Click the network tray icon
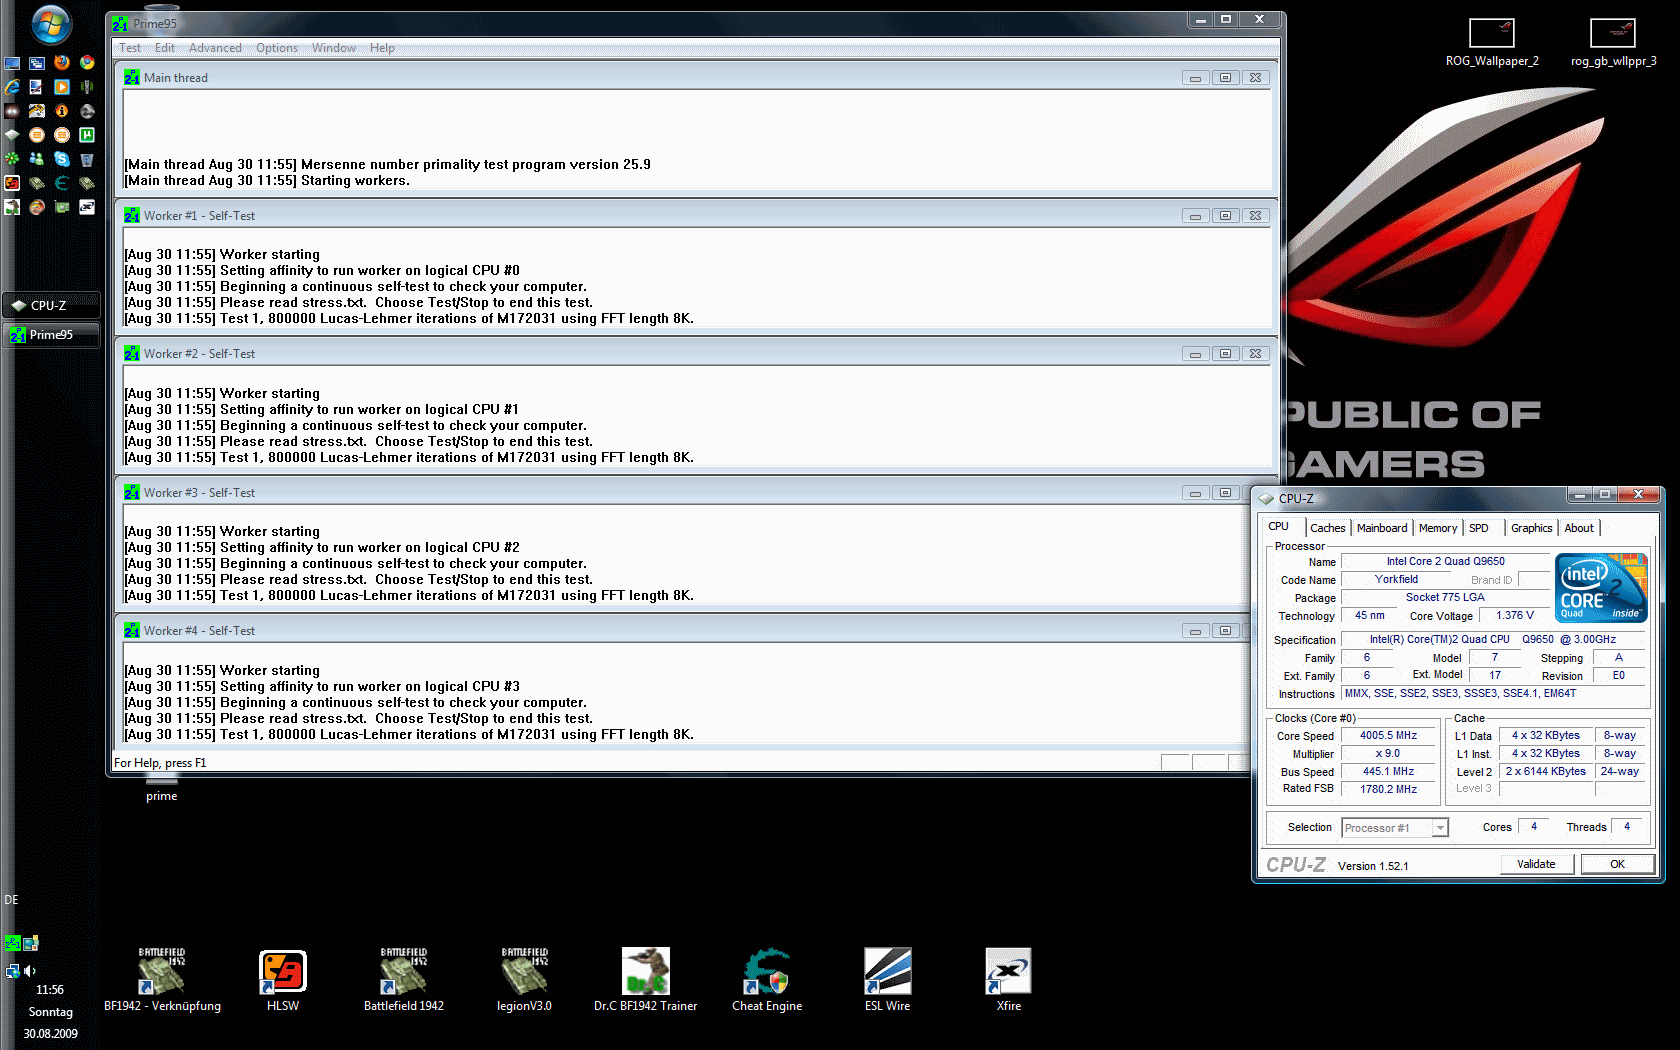This screenshot has width=1680, height=1050. click(12, 970)
